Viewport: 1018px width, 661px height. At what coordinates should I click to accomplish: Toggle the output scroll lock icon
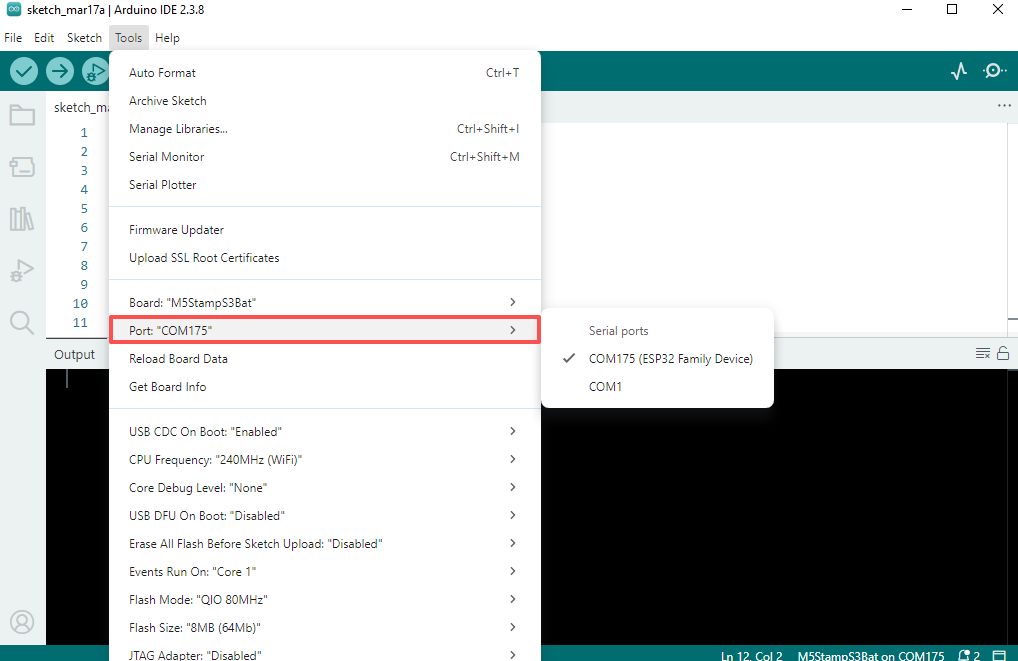tap(1003, 353)
